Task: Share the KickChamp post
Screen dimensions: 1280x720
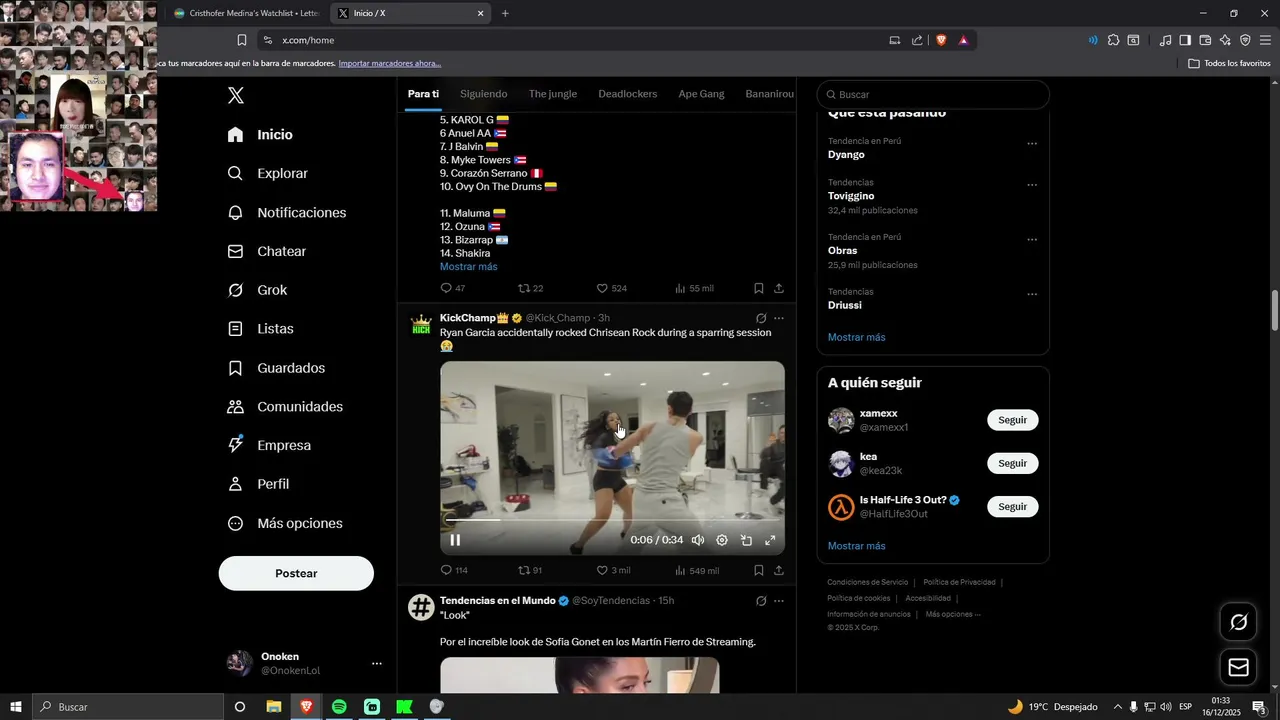Action: click(x=779, y=570)
